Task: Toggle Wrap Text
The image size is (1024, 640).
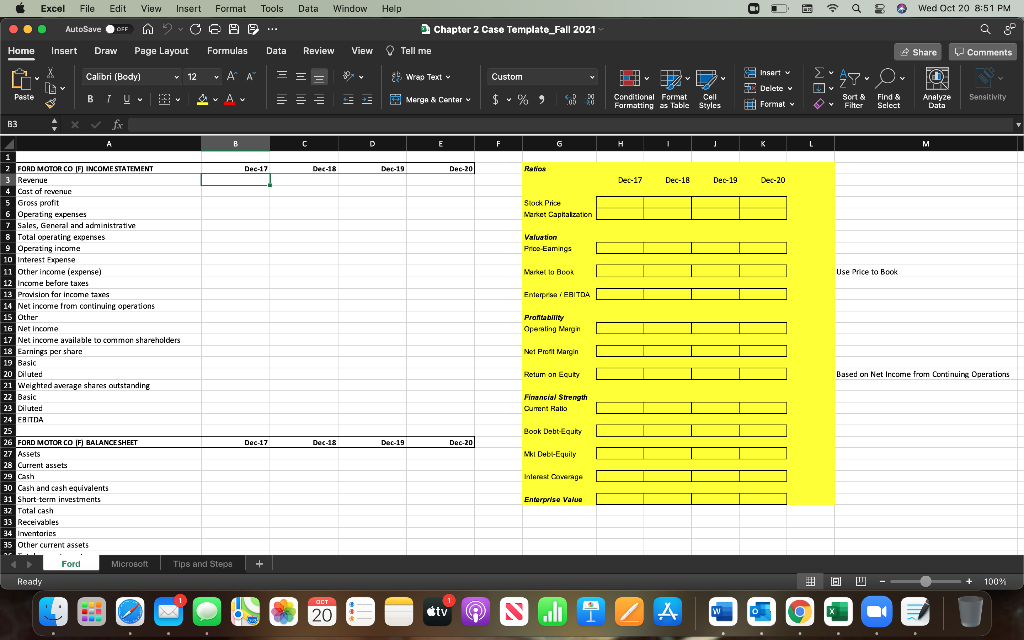Action: [421, 77]
